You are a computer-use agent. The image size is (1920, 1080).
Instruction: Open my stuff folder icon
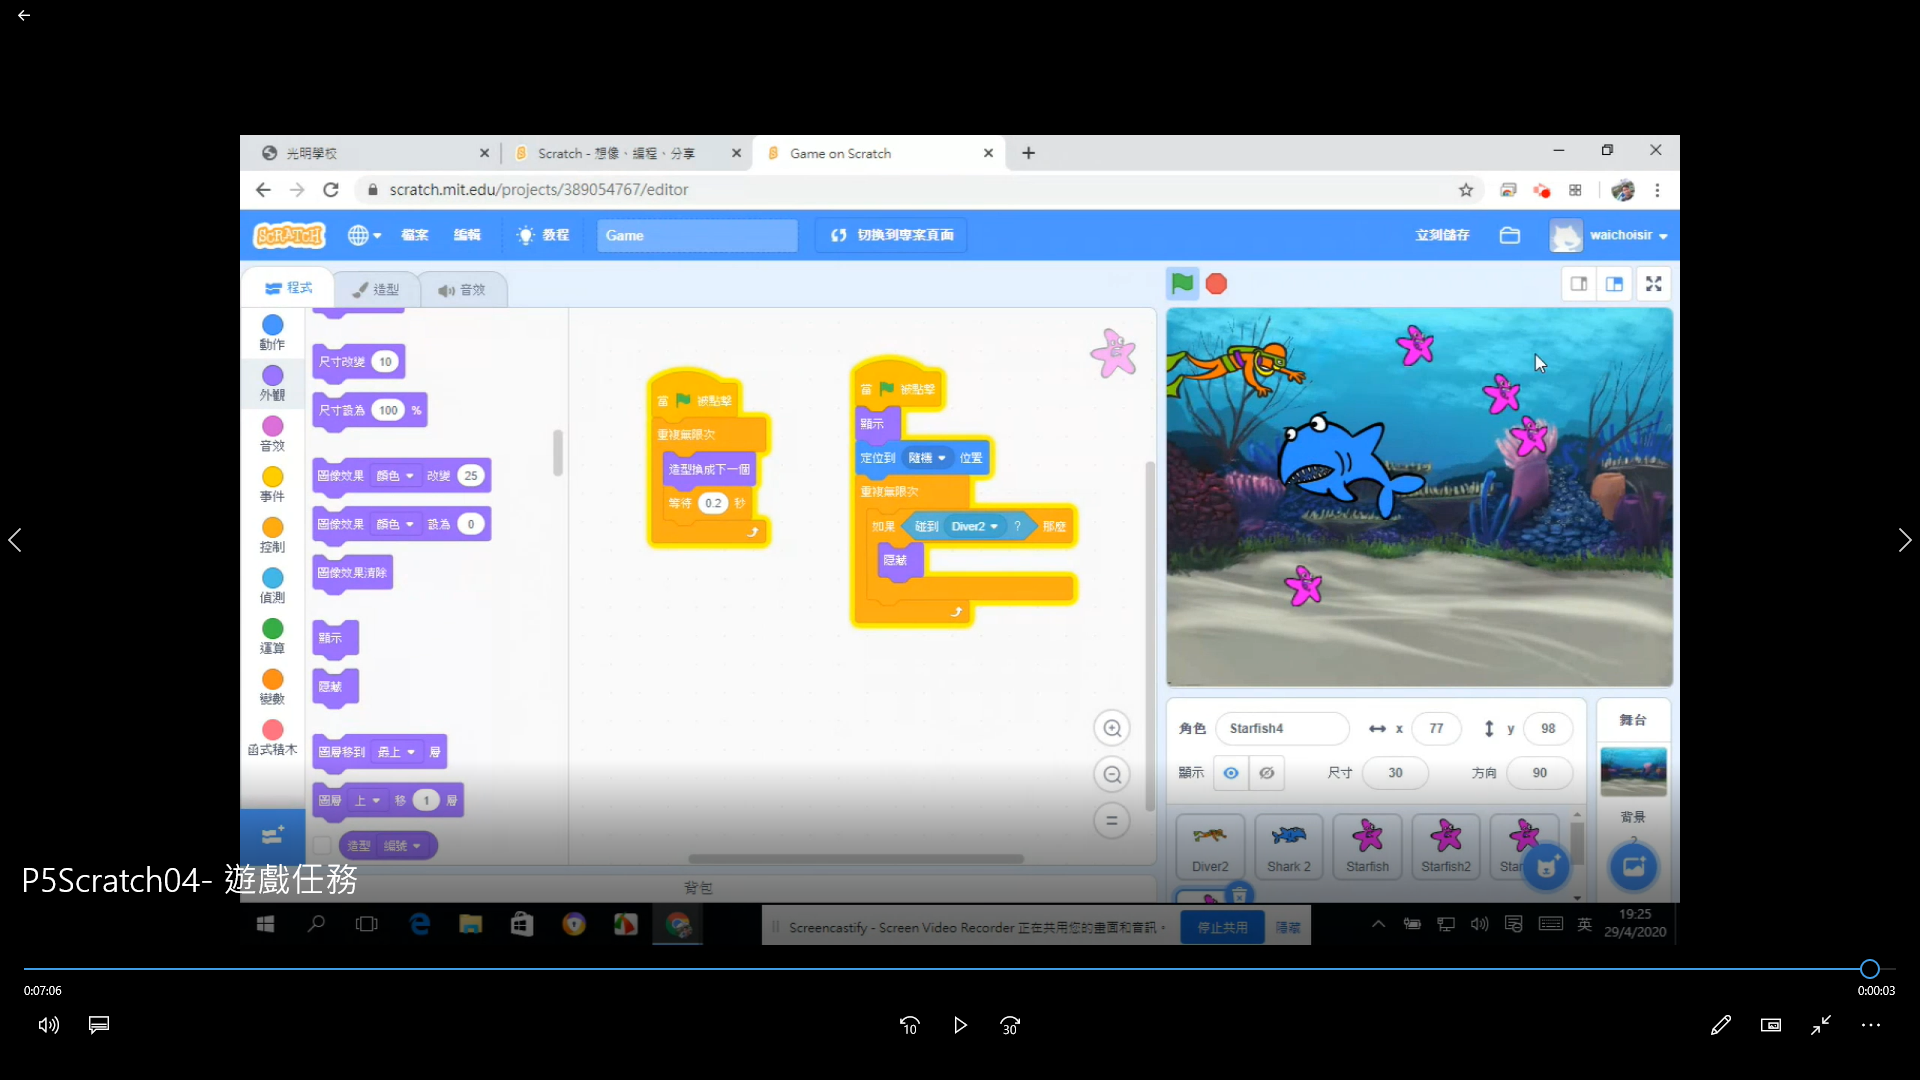click(x=1510, y=235)
